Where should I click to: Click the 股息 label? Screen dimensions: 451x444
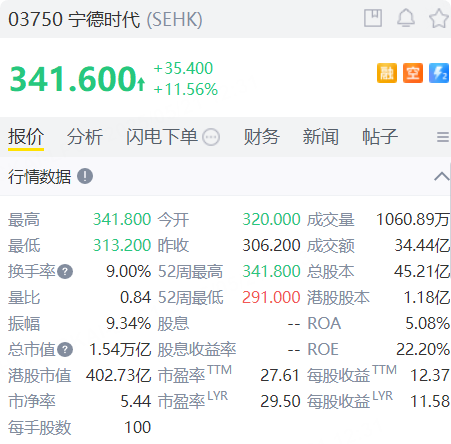click(173, 324)
